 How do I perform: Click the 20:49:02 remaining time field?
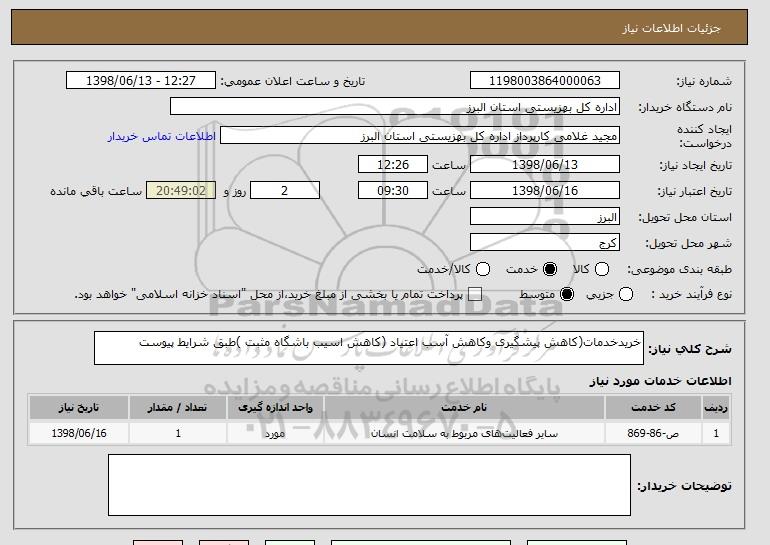pos(181,191)
